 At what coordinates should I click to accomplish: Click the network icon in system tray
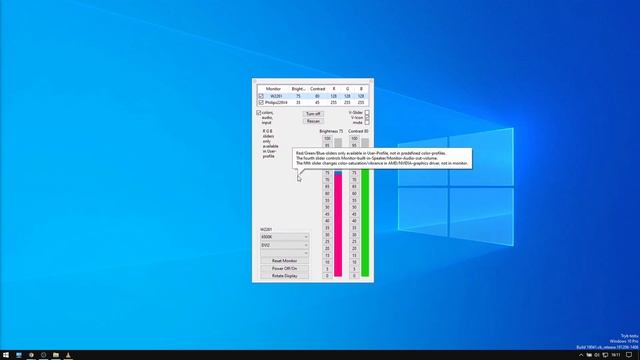[605, 355]
